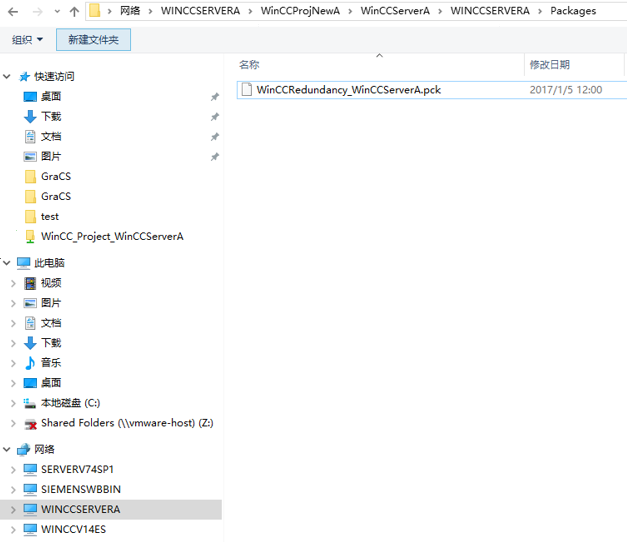Sort by the 修改日期 column header
The image size is (627, 542).
(x=549, y=64)
